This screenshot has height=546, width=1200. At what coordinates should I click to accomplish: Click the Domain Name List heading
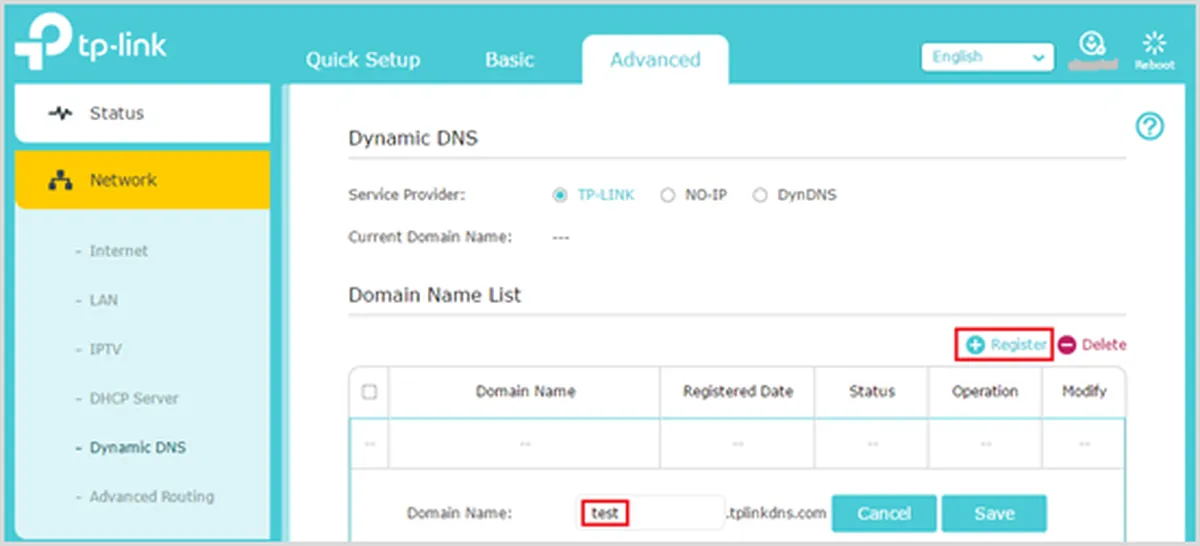(x=435, y=295)
